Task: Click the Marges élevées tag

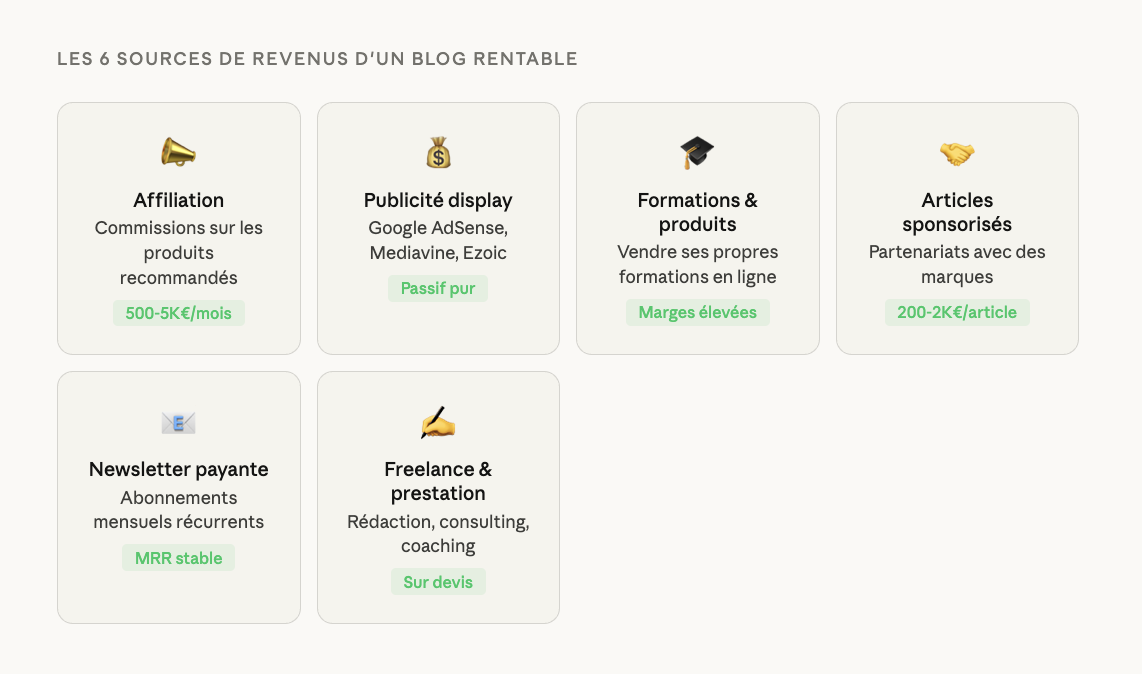Action: point(698,312)
